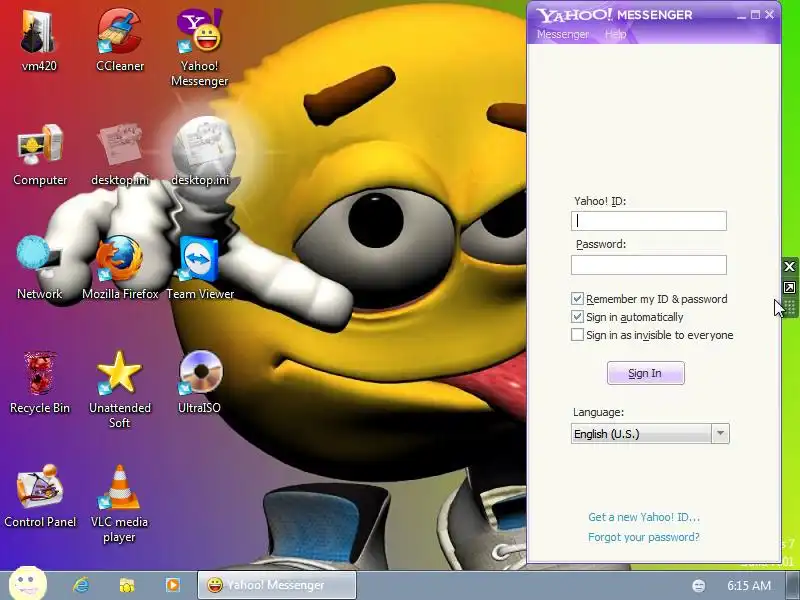Click the Password input field
The height and width of the screenshot is (600, 800).
pos(648,265)
